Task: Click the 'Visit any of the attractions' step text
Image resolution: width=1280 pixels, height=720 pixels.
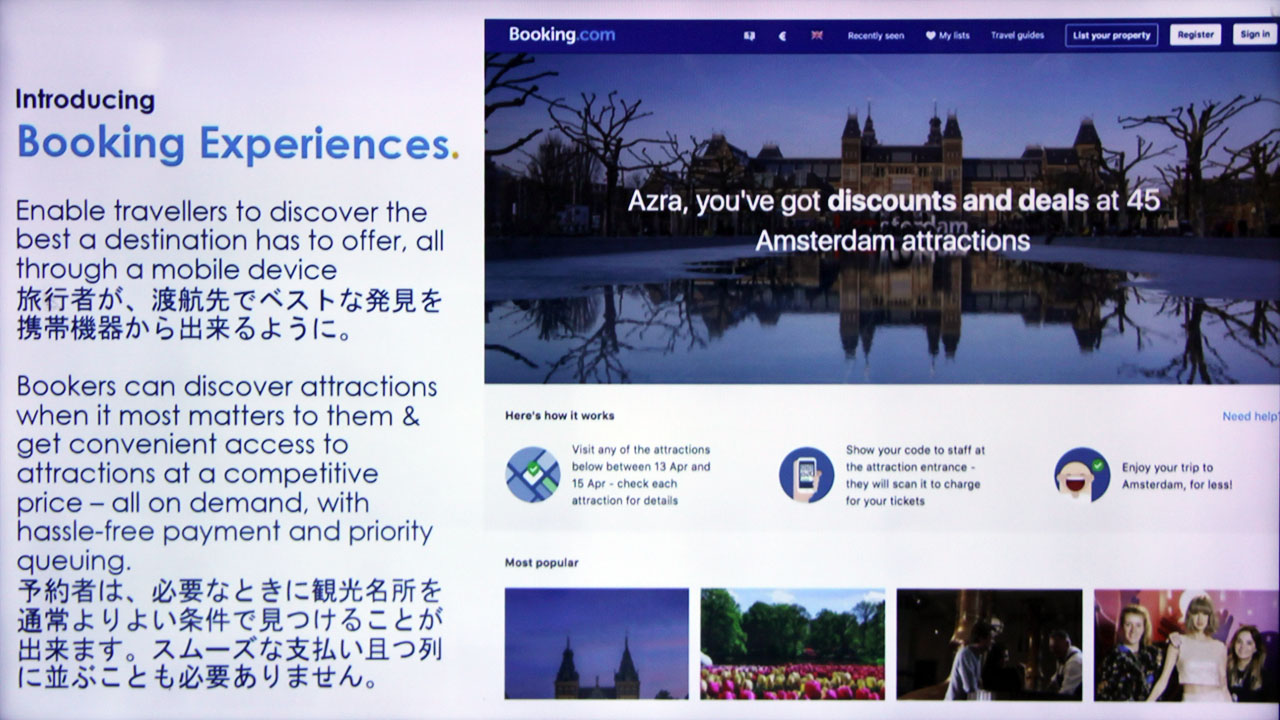Action: (641, 475)
